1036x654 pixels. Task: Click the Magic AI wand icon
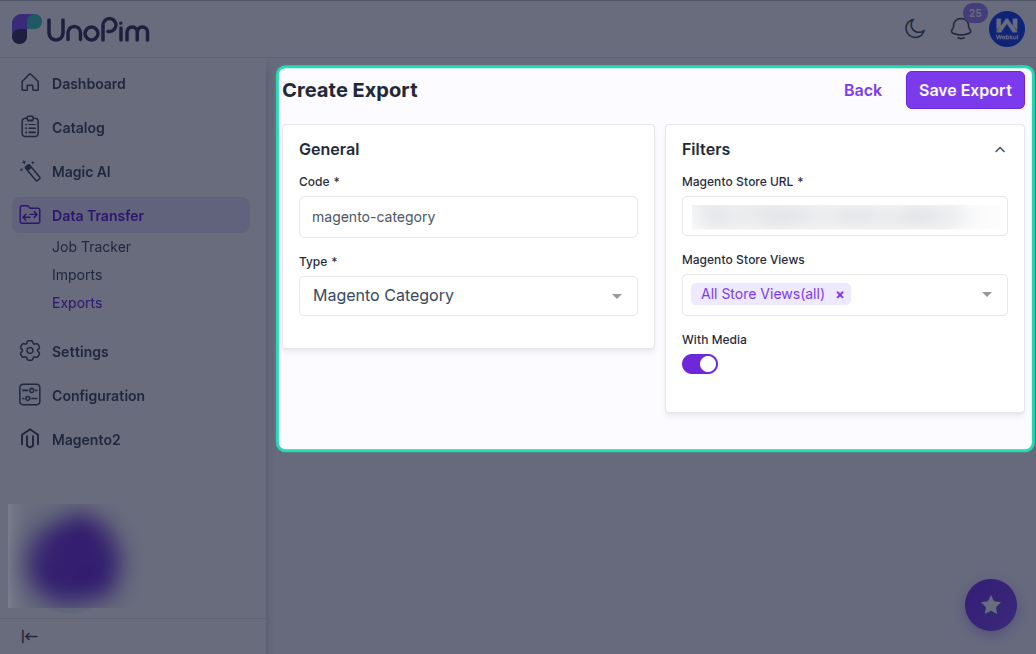[30, 171]
